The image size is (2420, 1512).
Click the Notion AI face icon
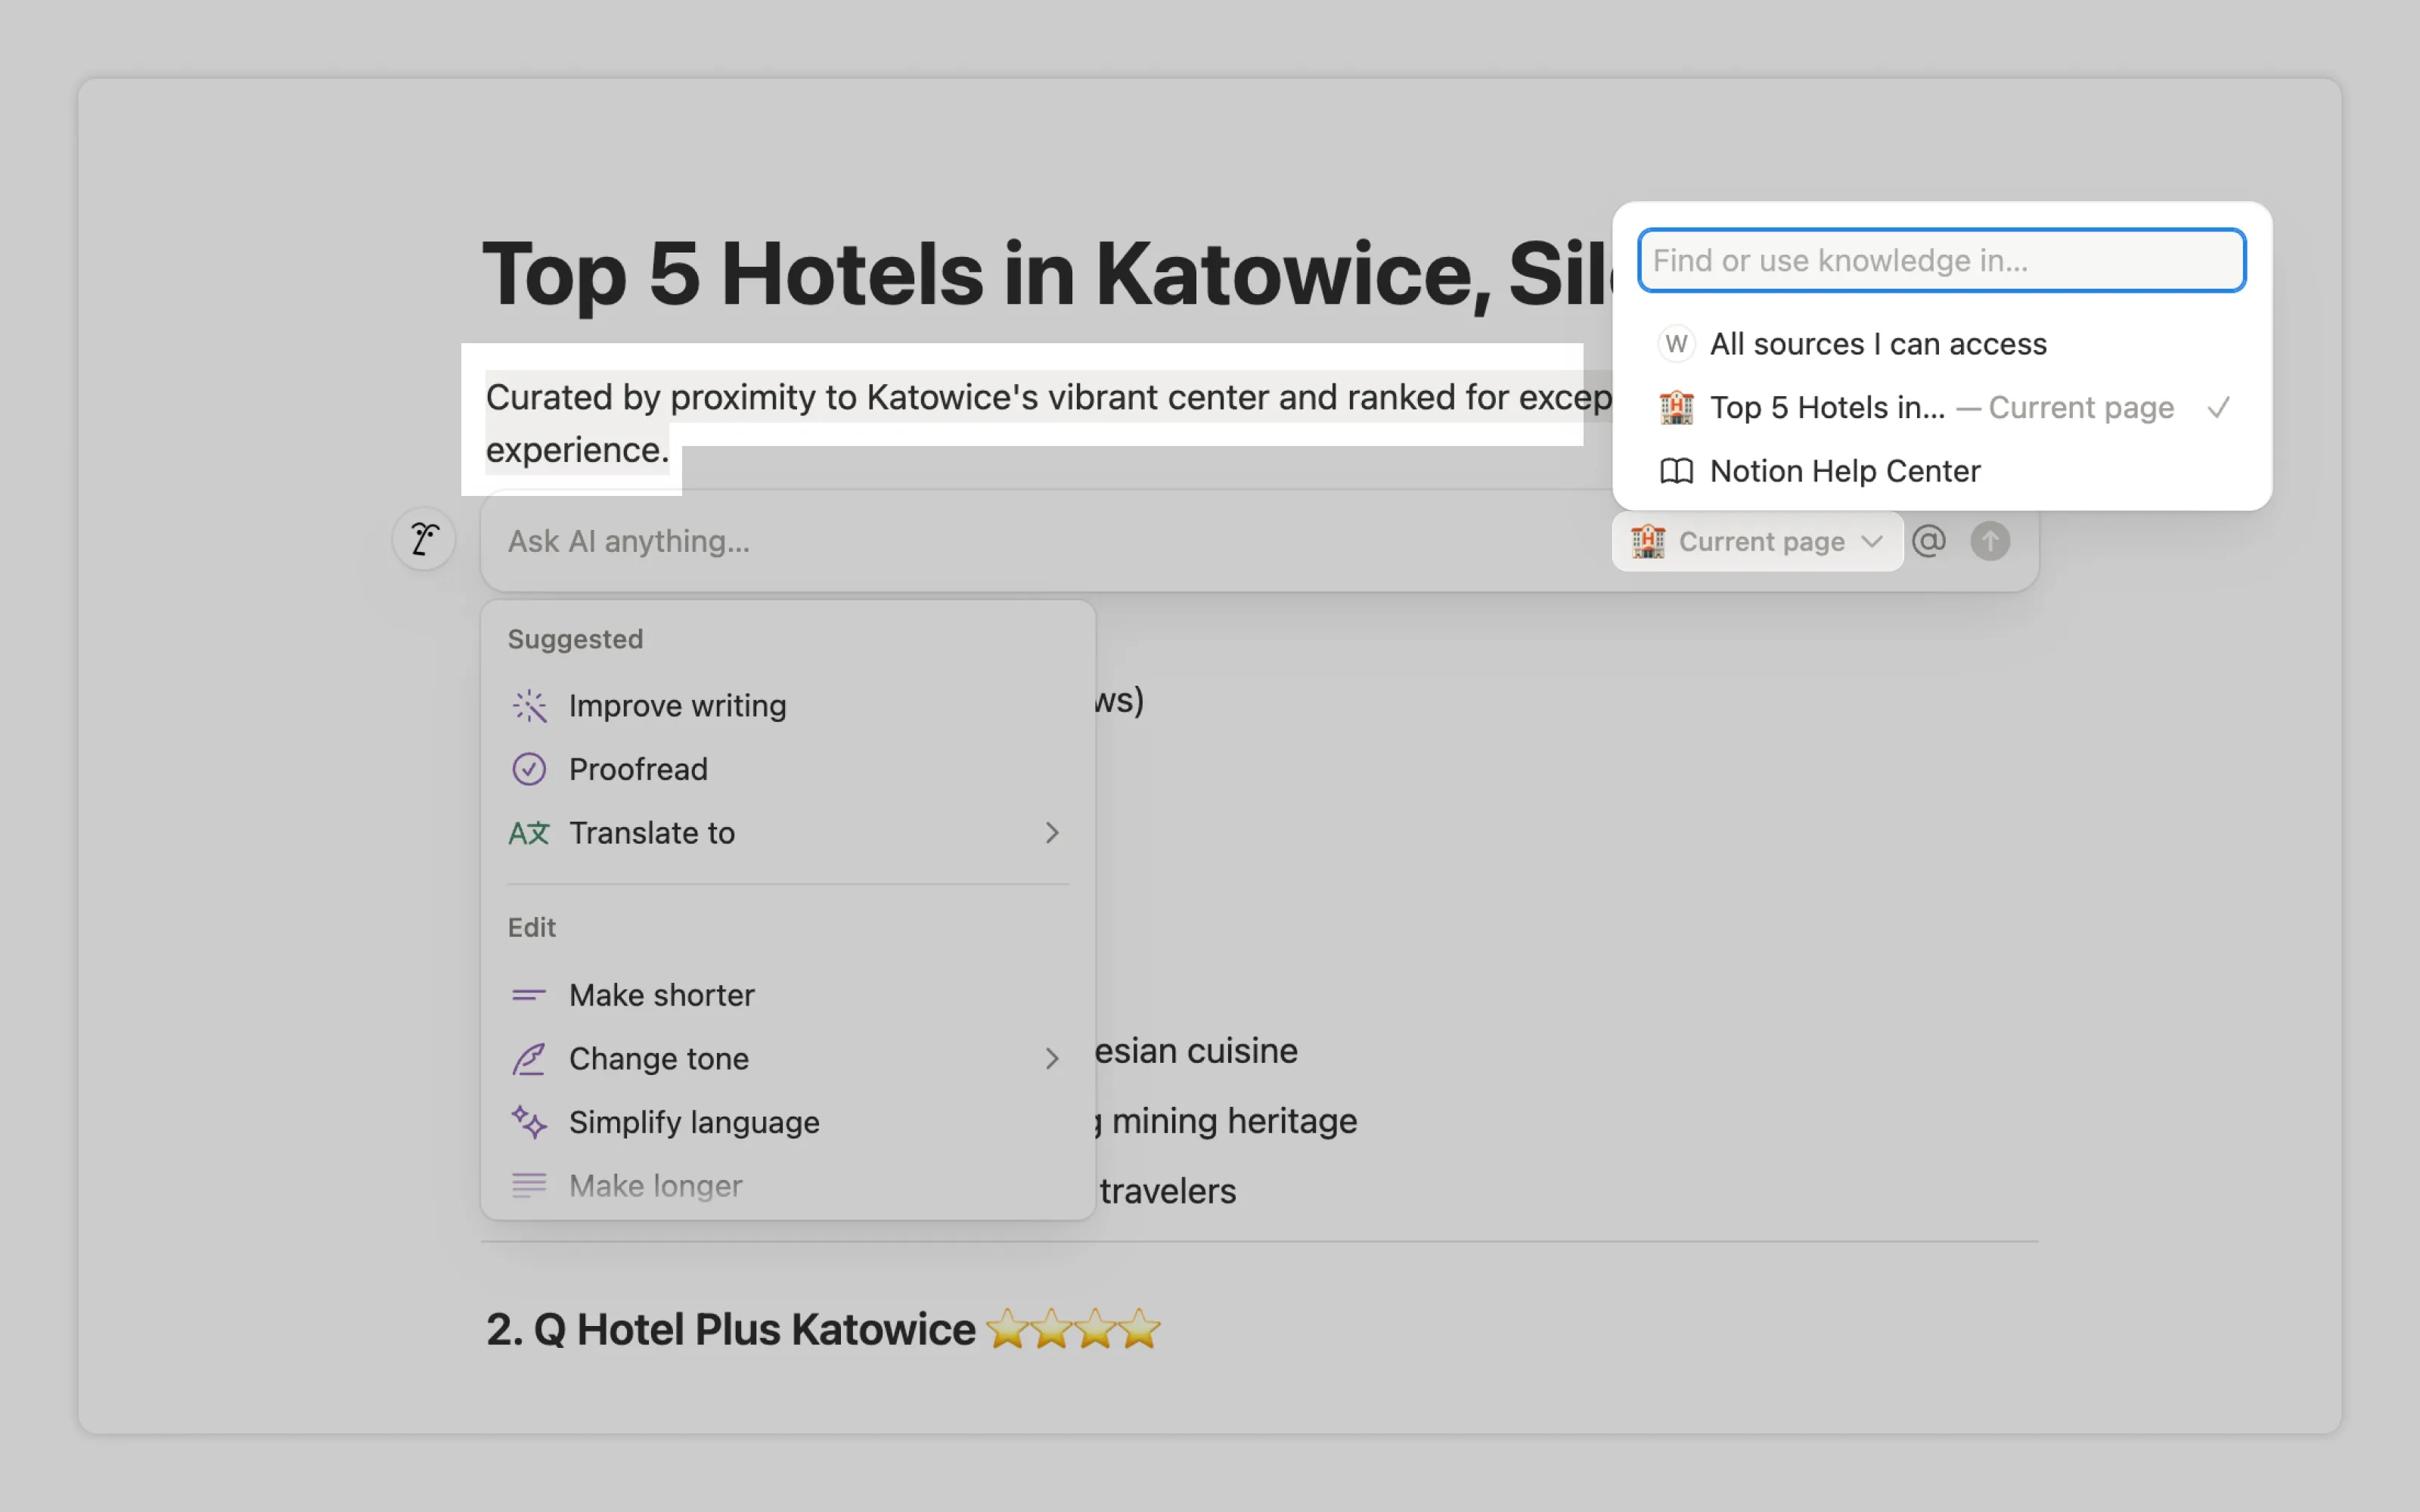(x=424, y=539)
